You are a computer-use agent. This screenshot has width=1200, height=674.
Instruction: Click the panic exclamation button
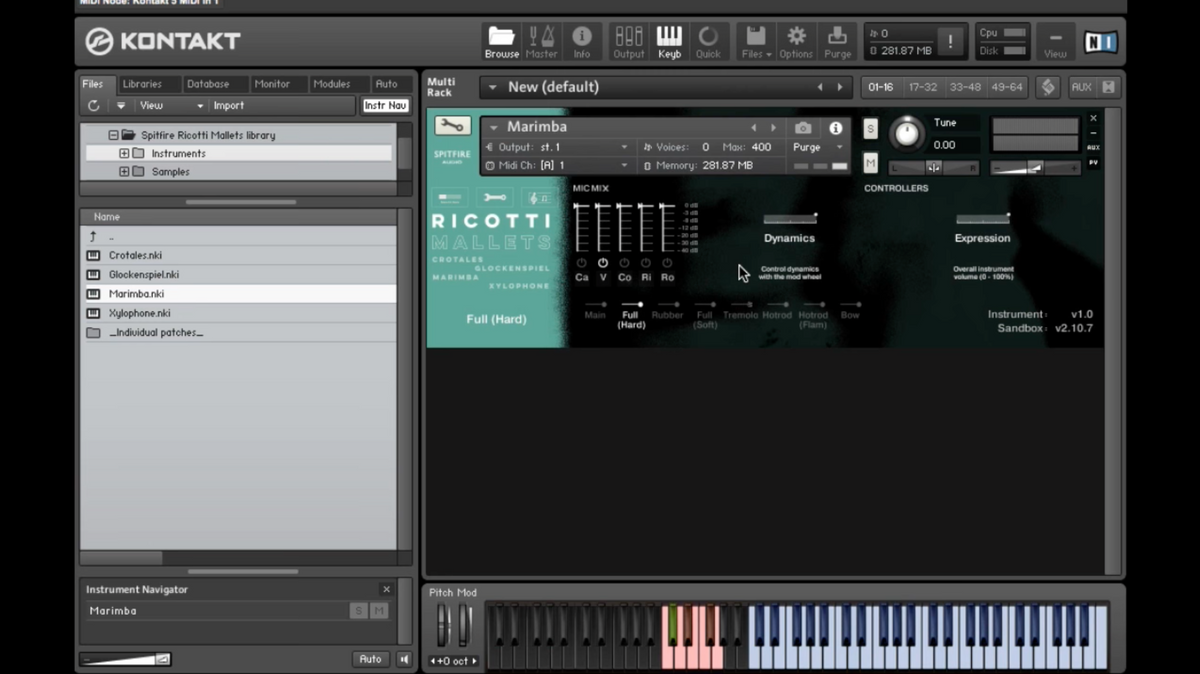coord(950,42)
